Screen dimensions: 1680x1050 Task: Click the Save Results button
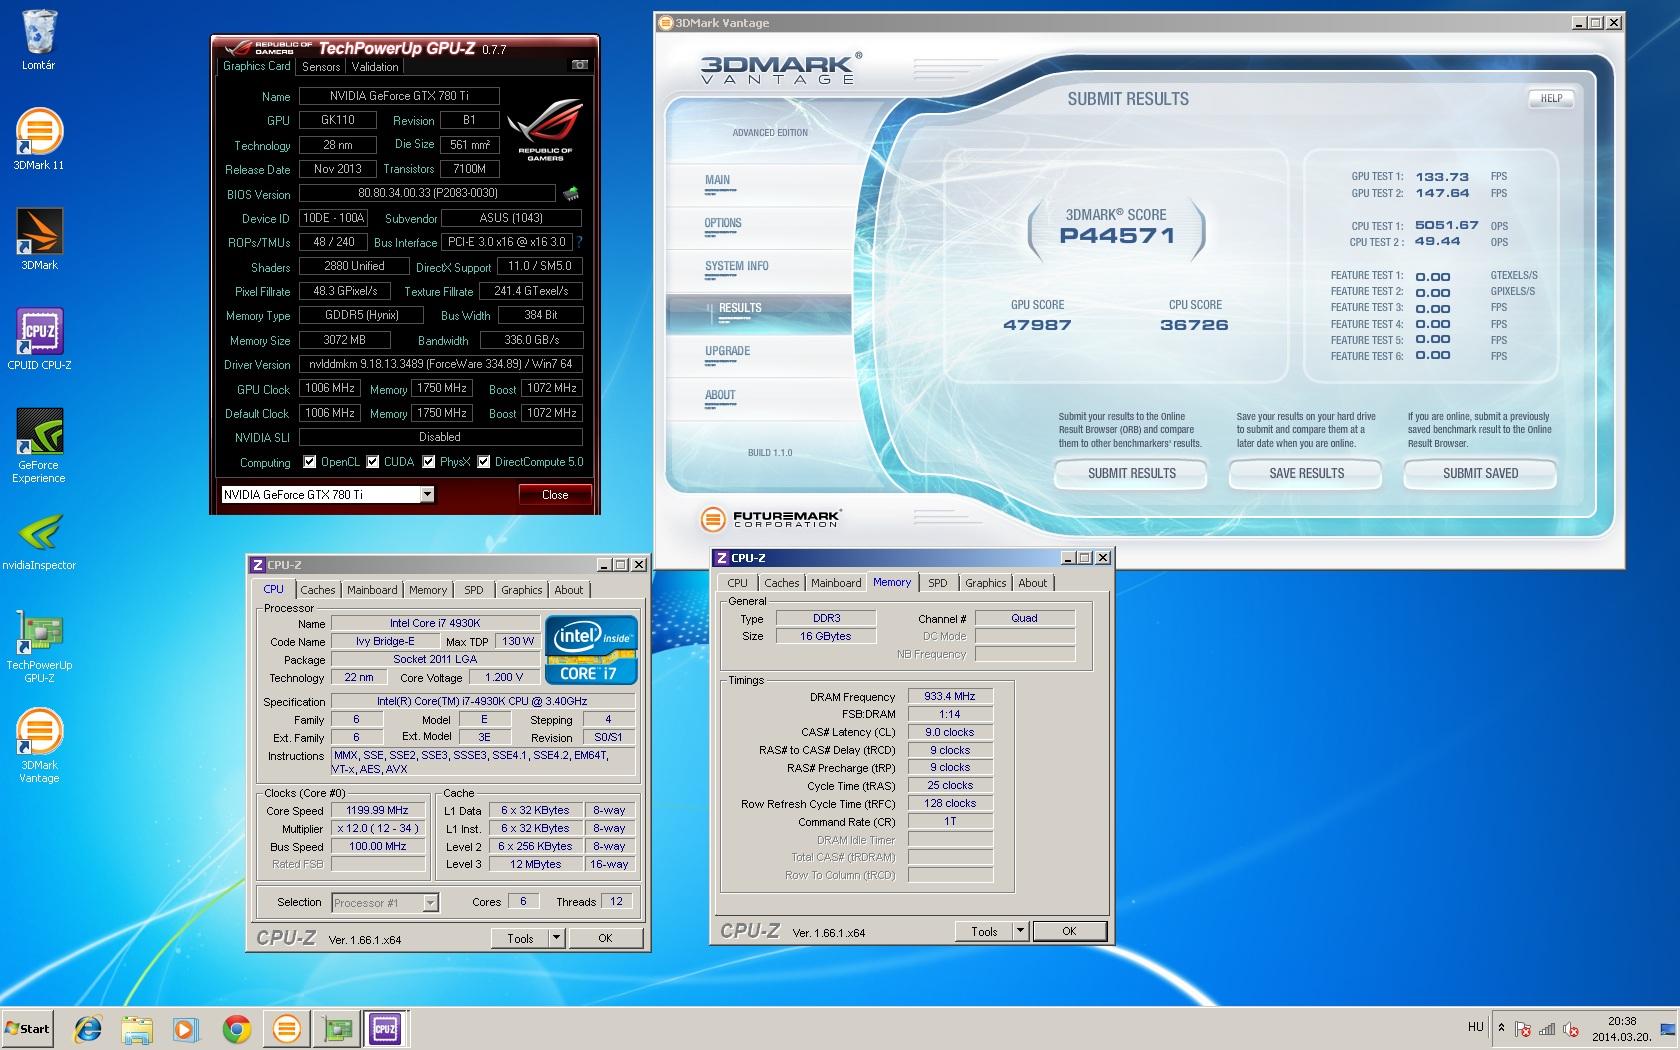[1306, 473]
